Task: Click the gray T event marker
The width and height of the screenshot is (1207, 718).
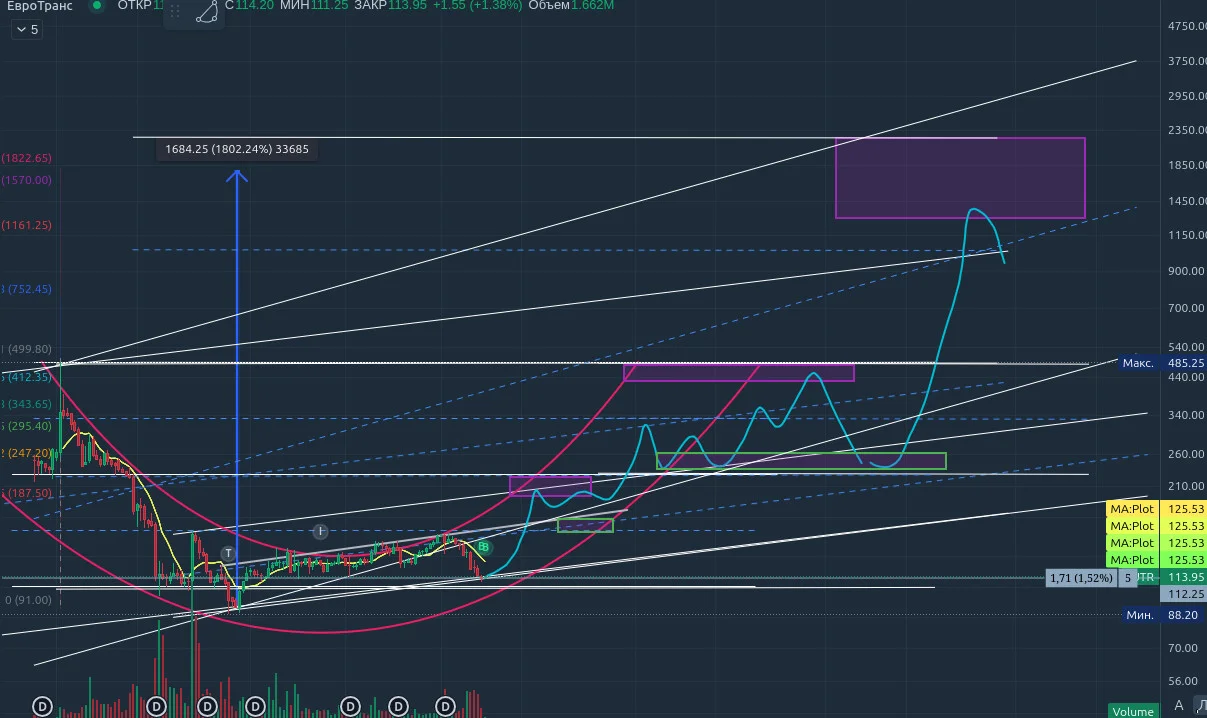Action: click(x=228, y=553)
